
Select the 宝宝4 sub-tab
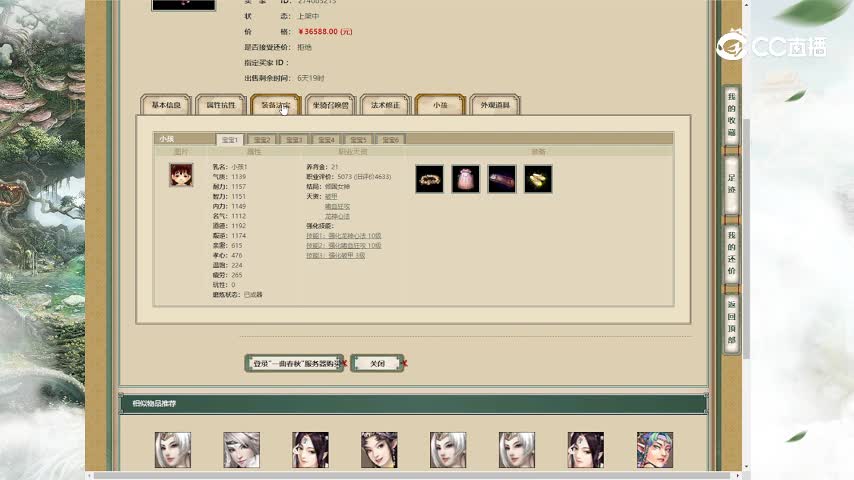point(326,140)
